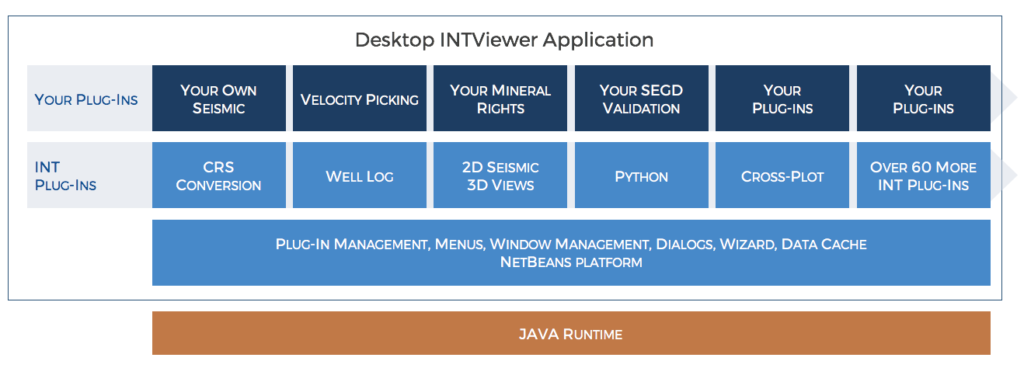Click the last dark Your Plug-ins box

tap(923, 98)
